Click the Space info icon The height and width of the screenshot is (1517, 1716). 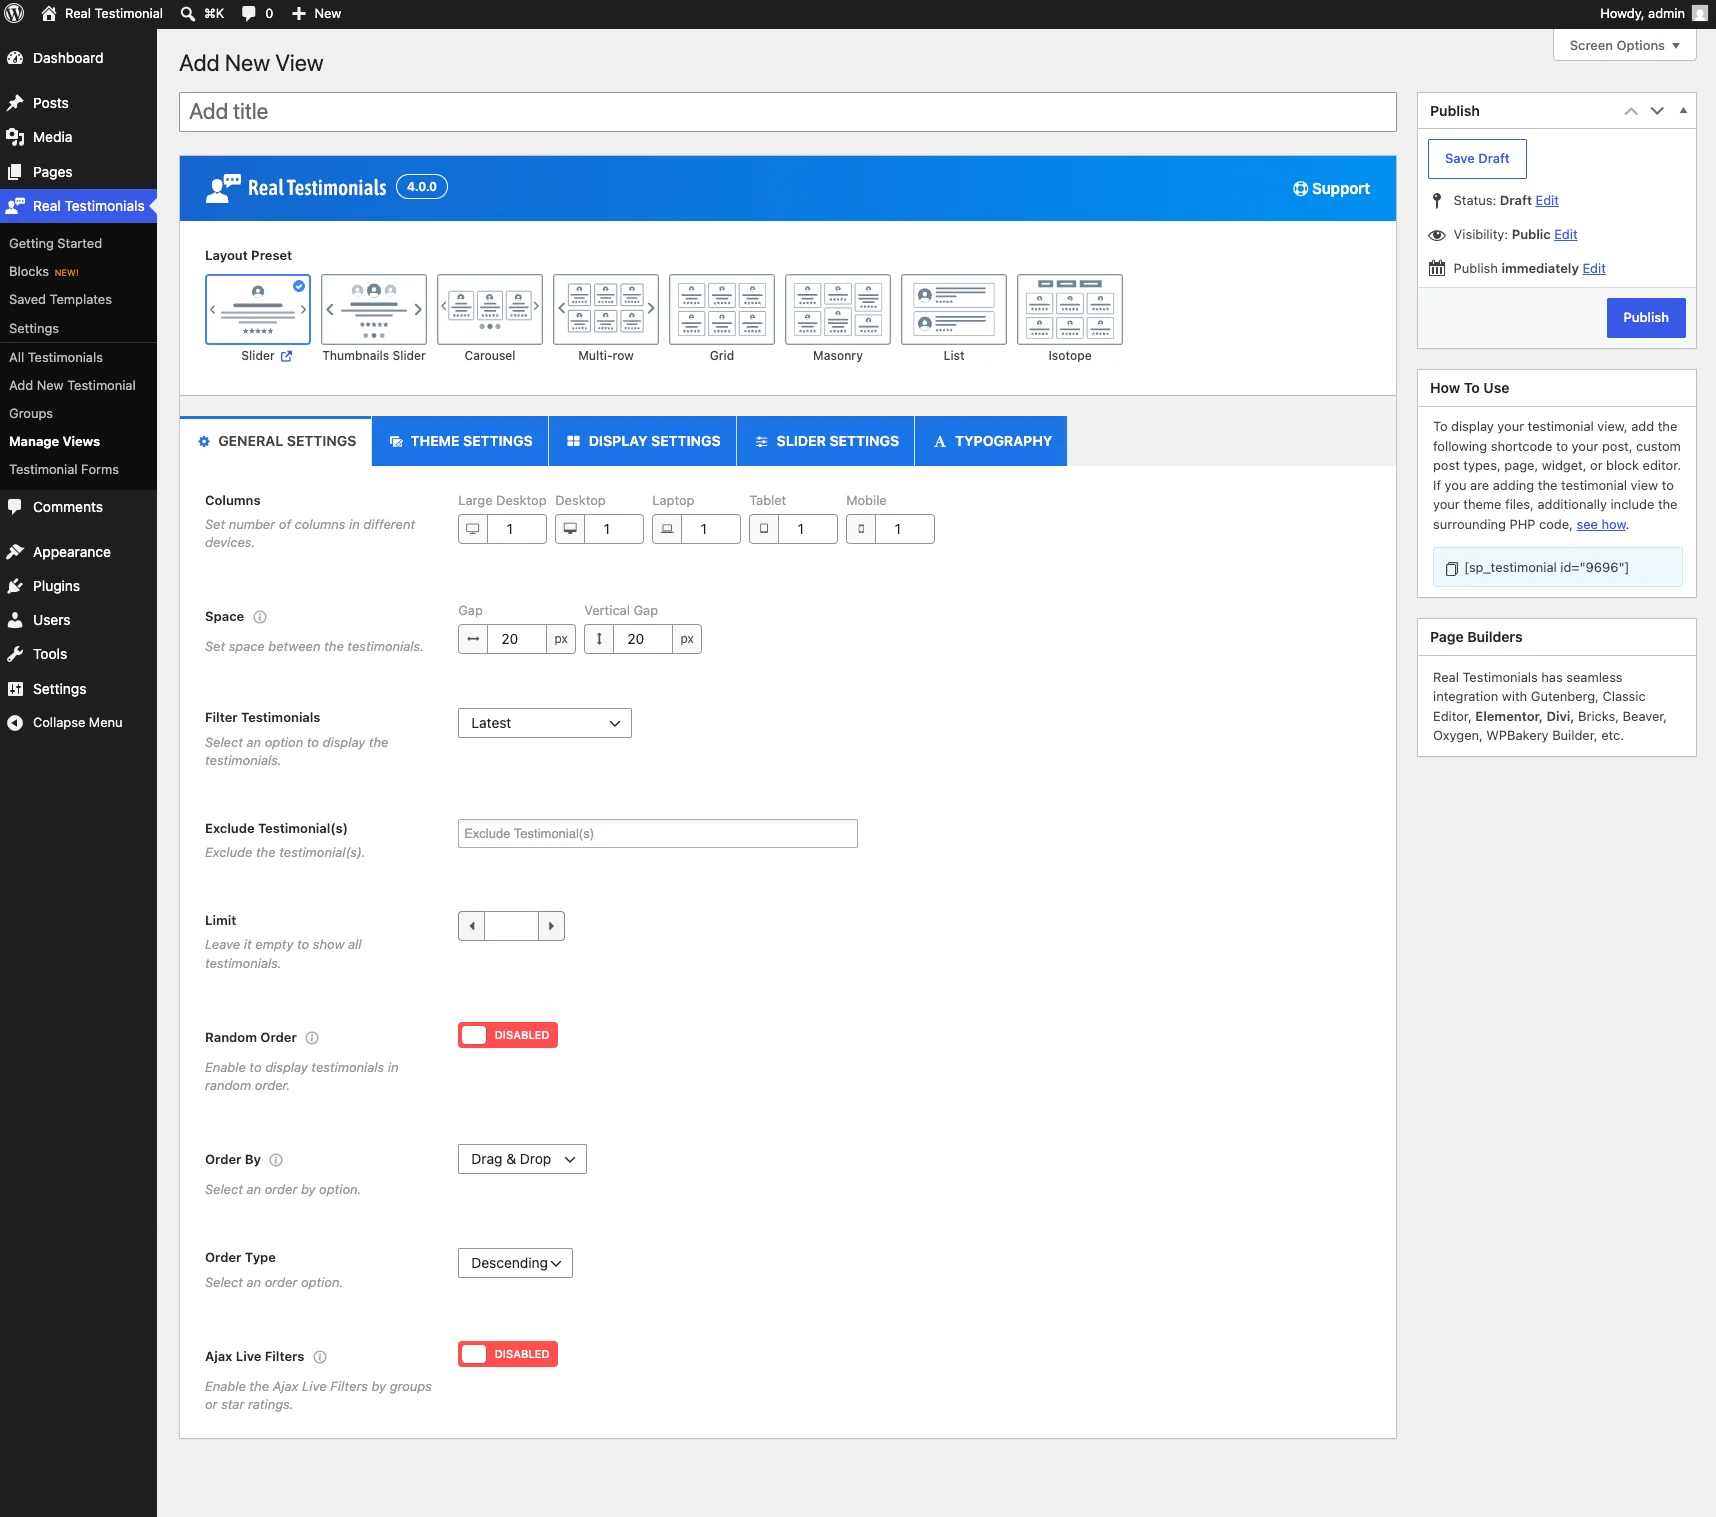point(260,617)
